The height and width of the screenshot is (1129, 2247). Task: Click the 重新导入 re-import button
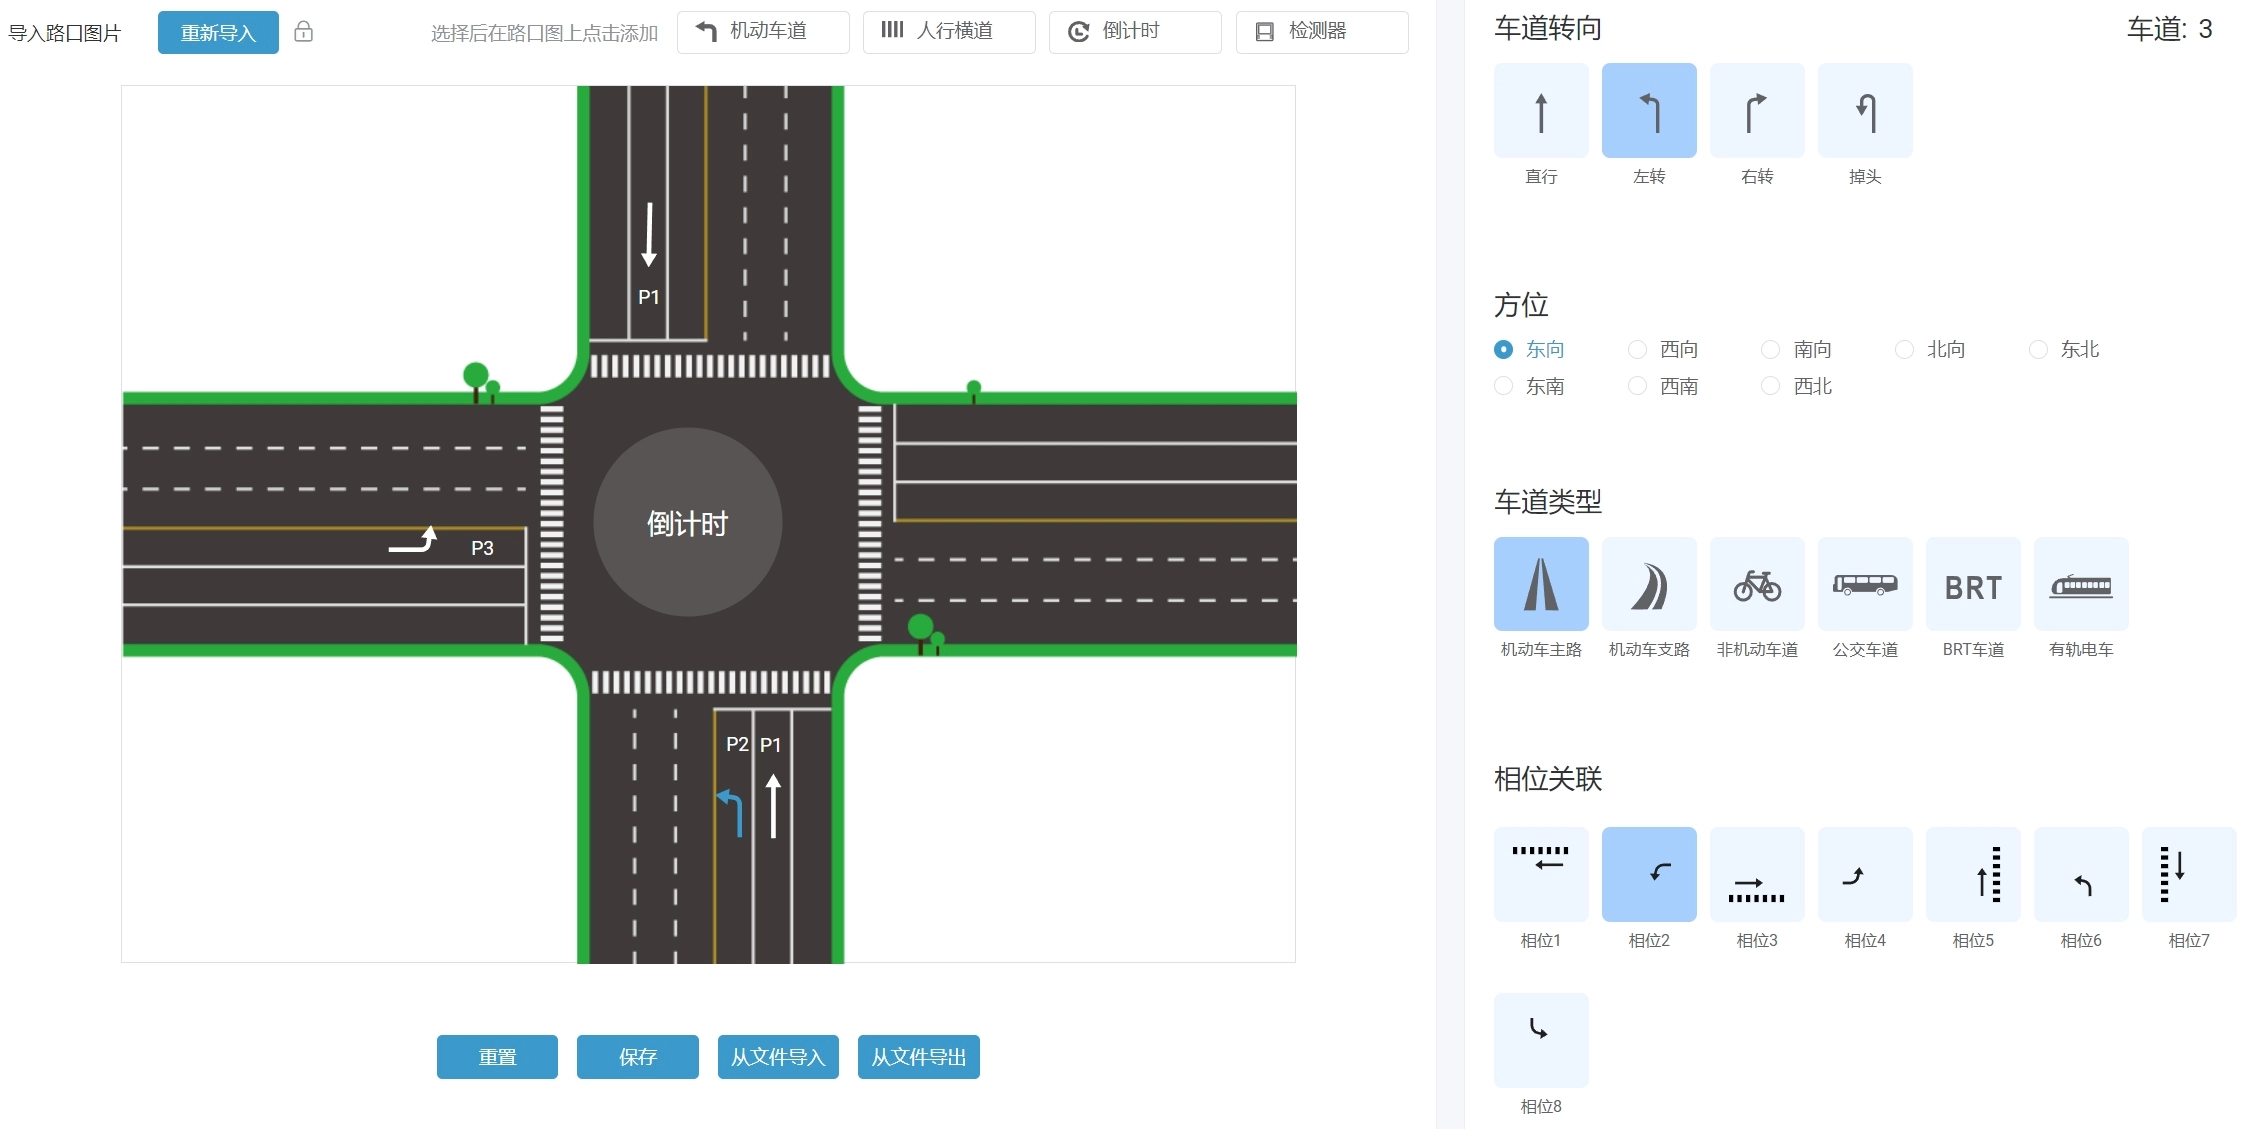coord(218,33)
